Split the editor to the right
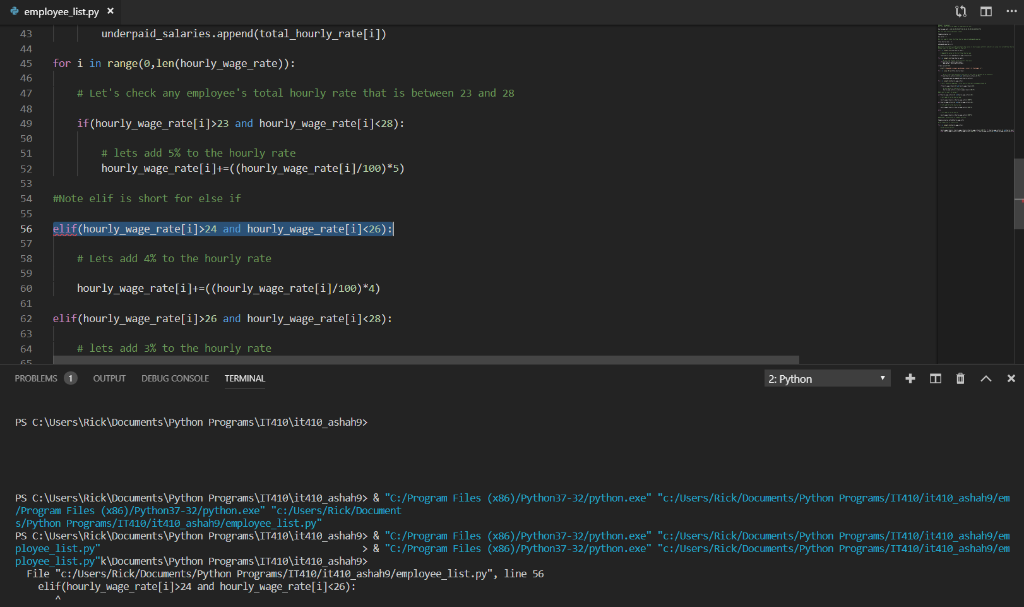Screen dimensions: 1024x607 point(986,11)
